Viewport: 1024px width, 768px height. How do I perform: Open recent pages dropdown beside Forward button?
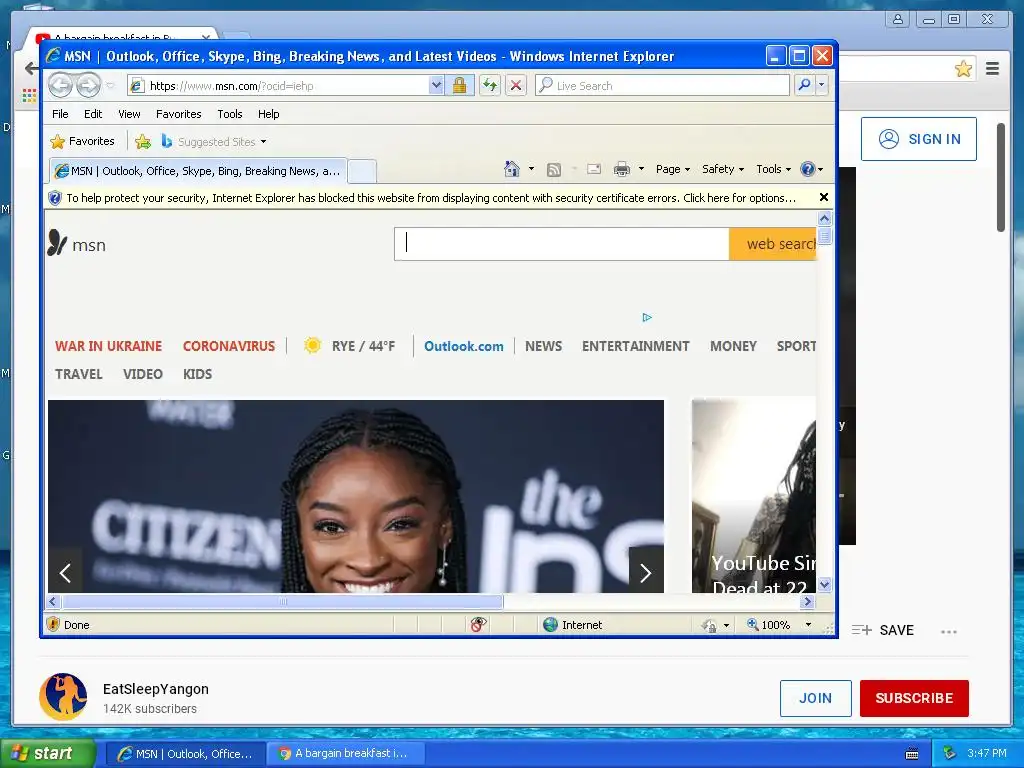point(110,86)
